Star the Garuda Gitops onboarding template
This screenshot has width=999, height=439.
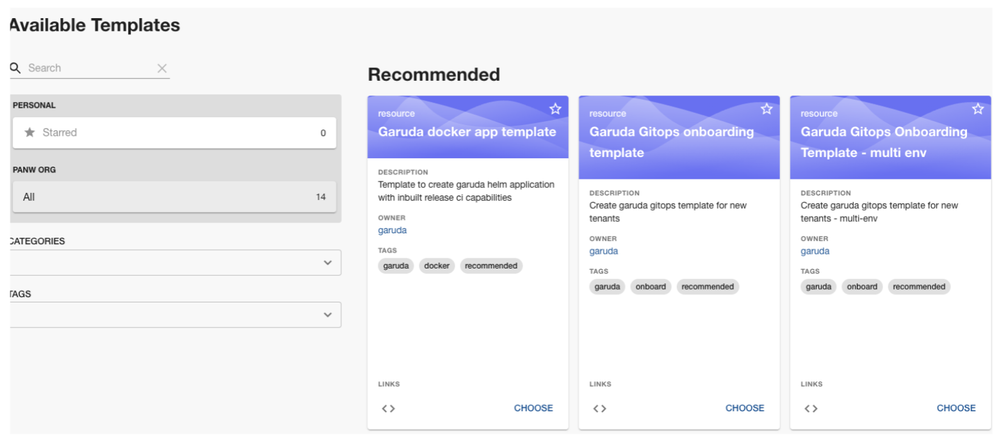[x=767, y=108]
